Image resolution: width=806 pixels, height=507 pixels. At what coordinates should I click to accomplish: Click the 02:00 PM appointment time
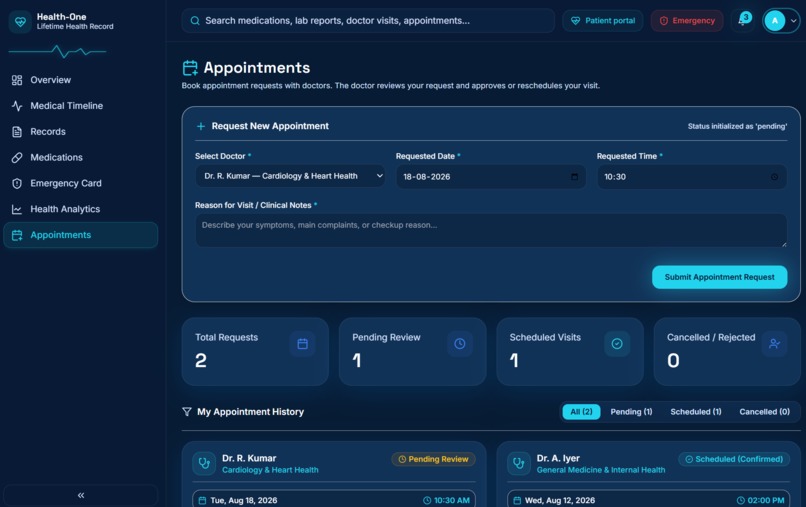(x=766, y=500)
